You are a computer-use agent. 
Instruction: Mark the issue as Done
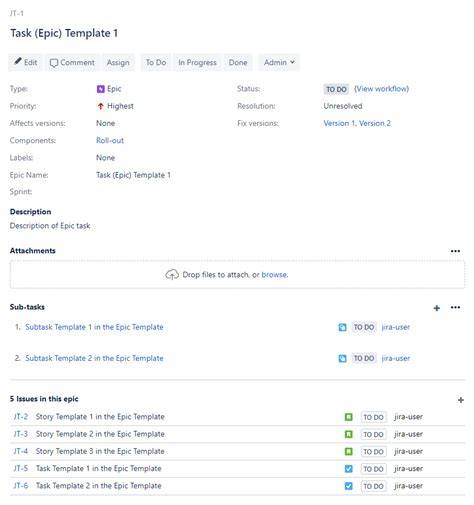coord(238,62)
